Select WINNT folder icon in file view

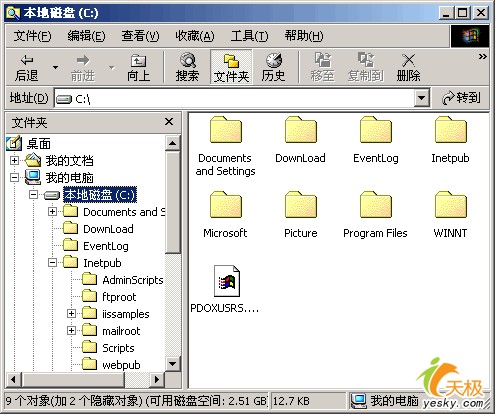[451, 204]
